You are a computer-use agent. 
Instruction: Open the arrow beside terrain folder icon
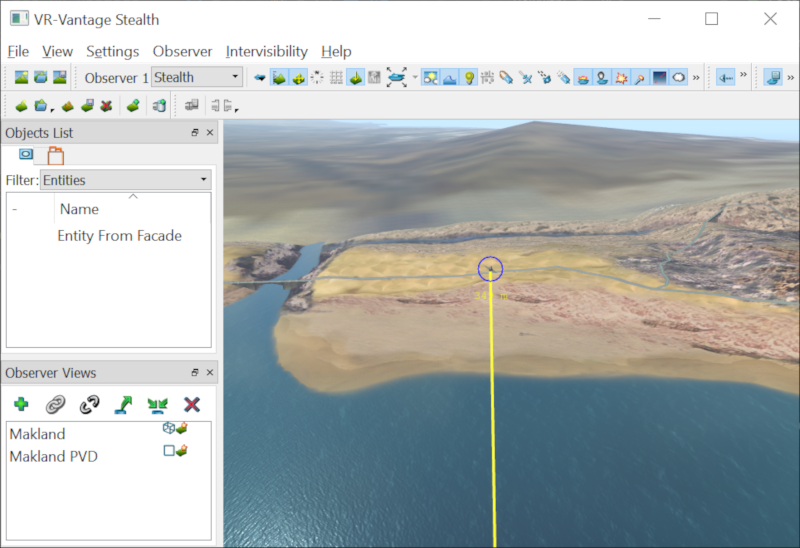click(x=53, y=109)
